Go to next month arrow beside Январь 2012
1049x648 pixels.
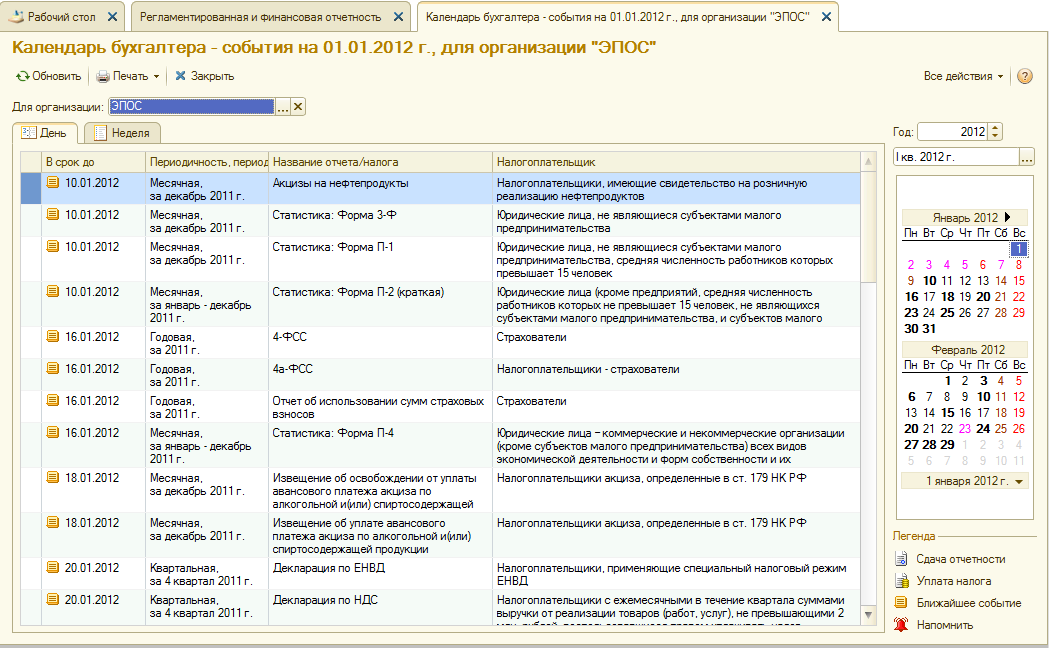(x=1008, y=217)
